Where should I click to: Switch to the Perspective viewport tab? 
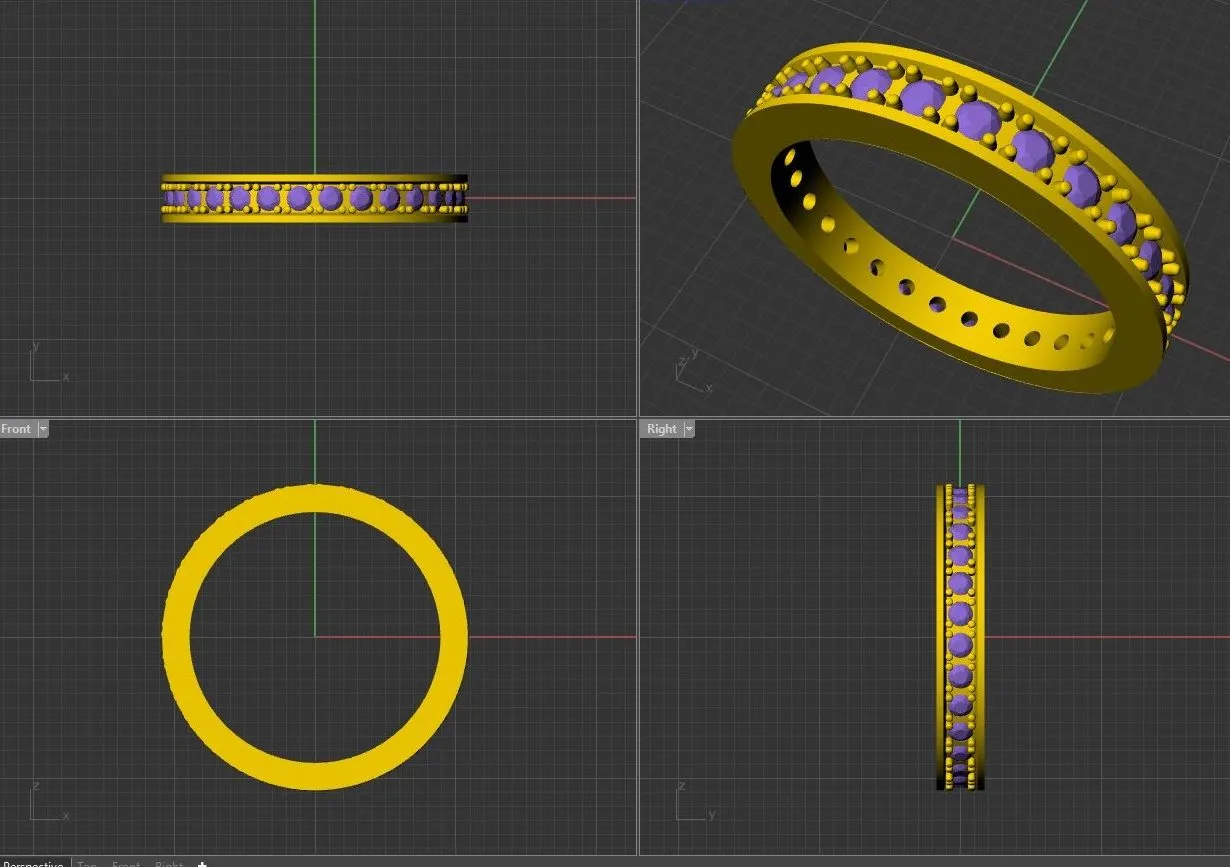(33, 864)
